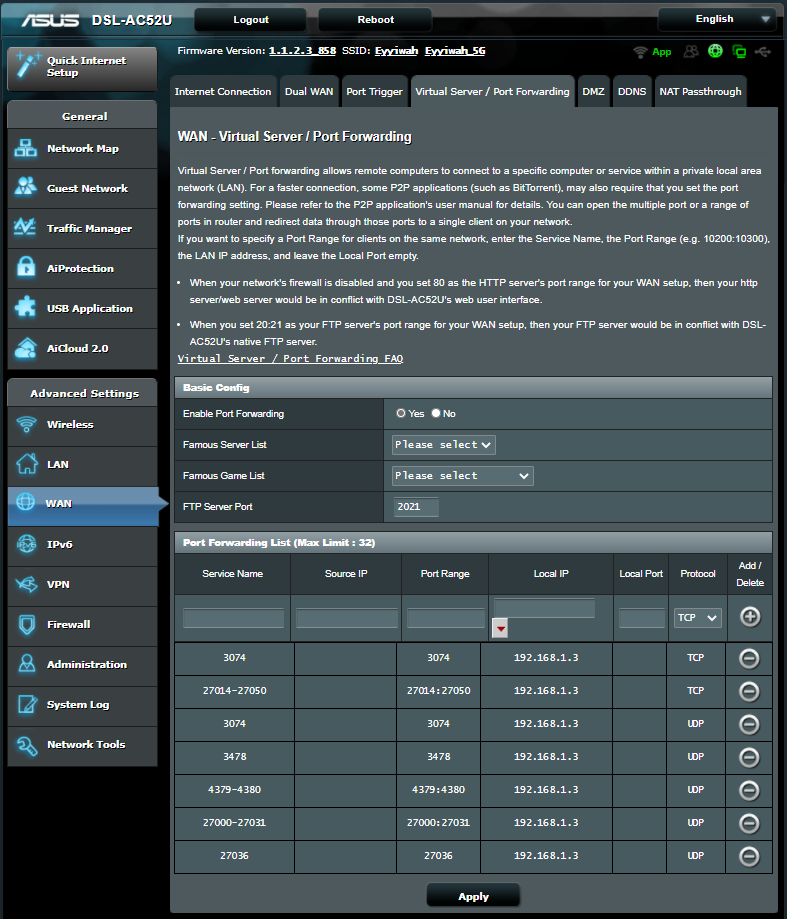Click the Eyyiwah_5G SSID link
787x919 pixels.
point(455,51)
